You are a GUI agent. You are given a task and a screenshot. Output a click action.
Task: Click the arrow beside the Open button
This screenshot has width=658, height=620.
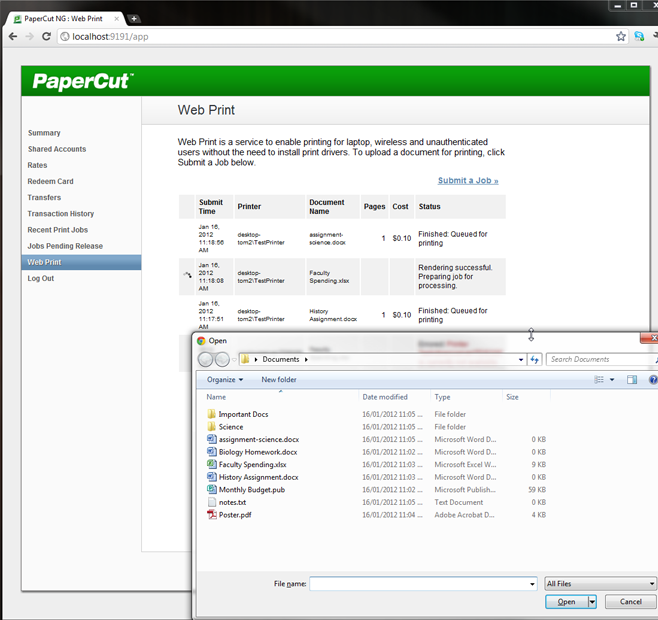(593, 602)
